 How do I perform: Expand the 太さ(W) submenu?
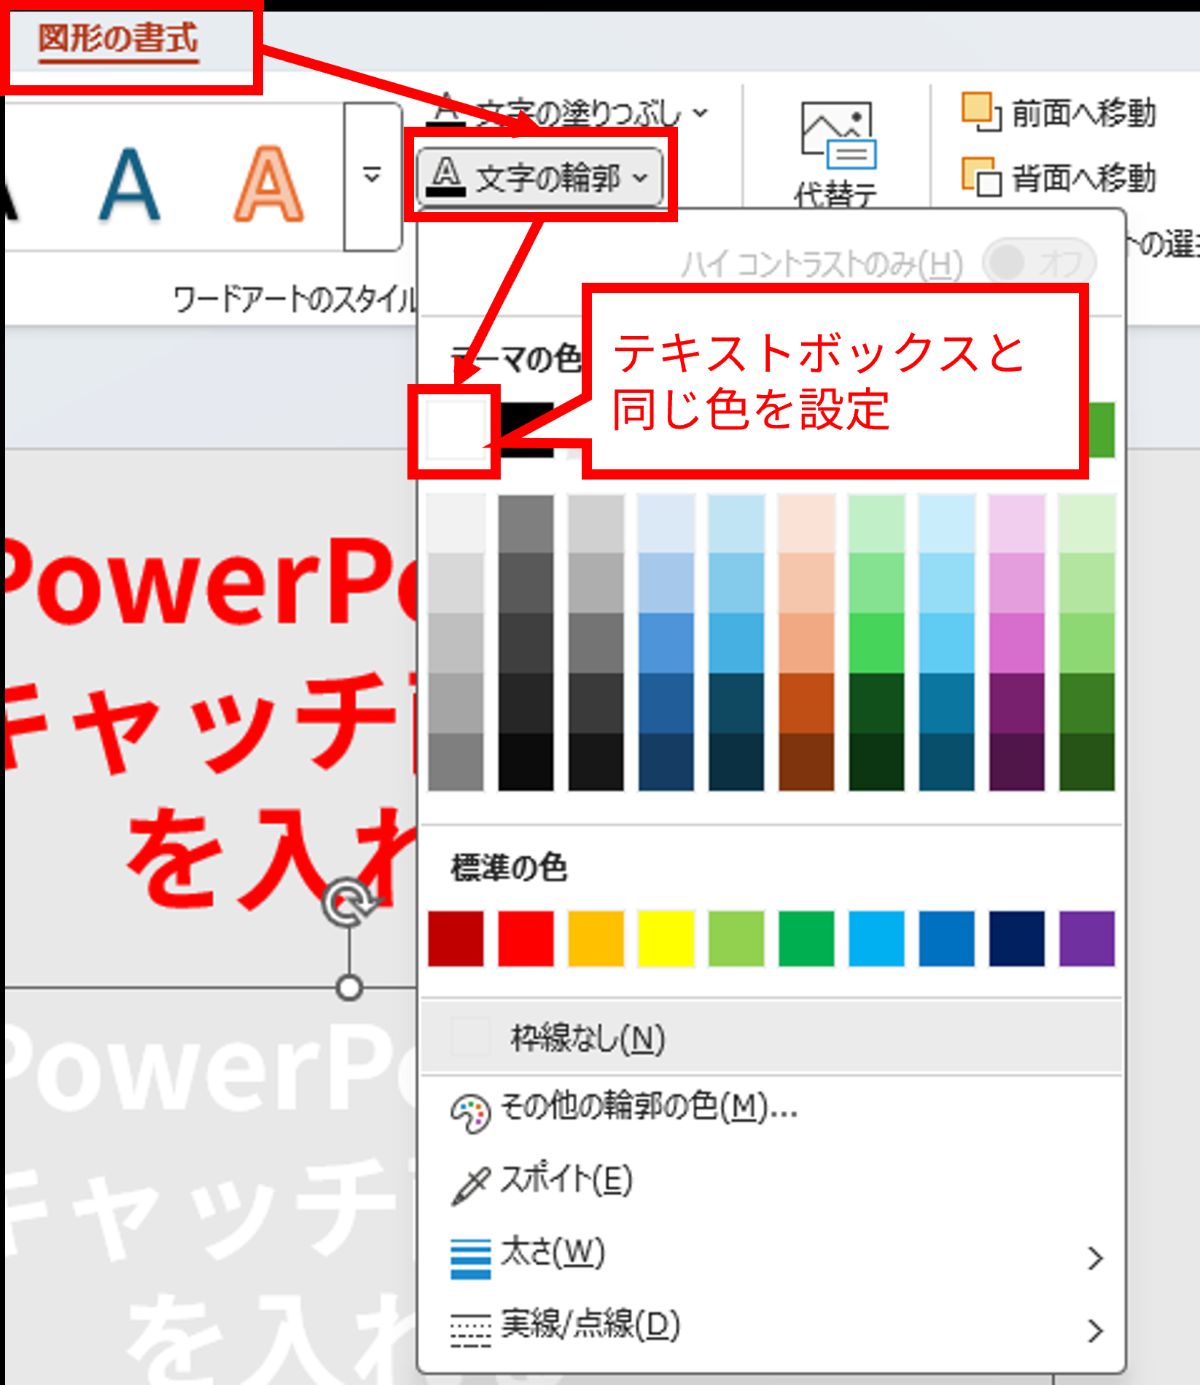coord(1095,1257)
